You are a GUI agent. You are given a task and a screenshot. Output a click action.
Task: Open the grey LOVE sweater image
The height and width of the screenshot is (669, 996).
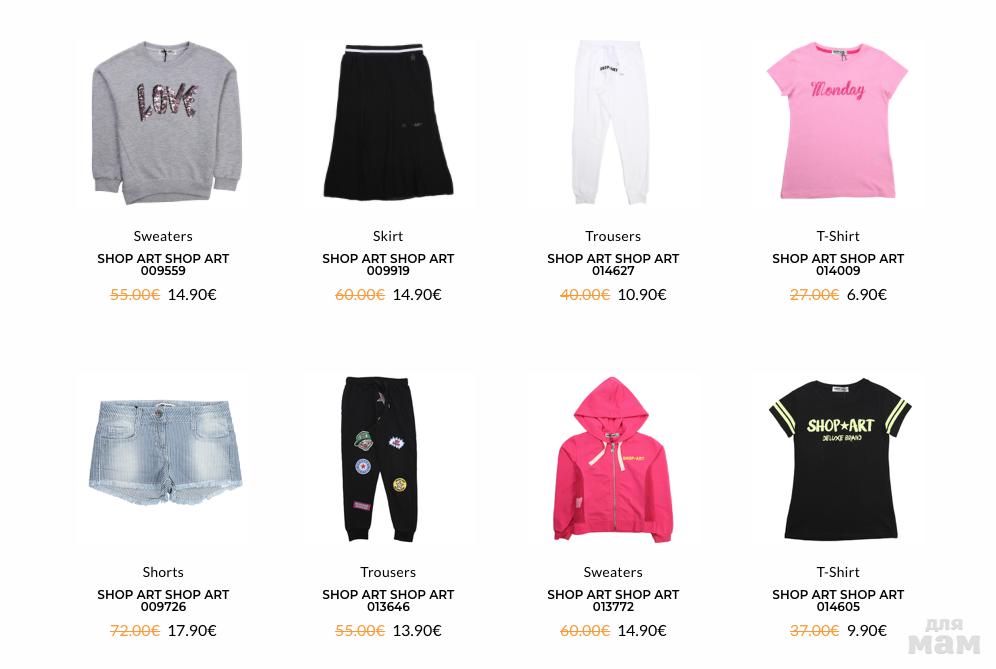166,123
